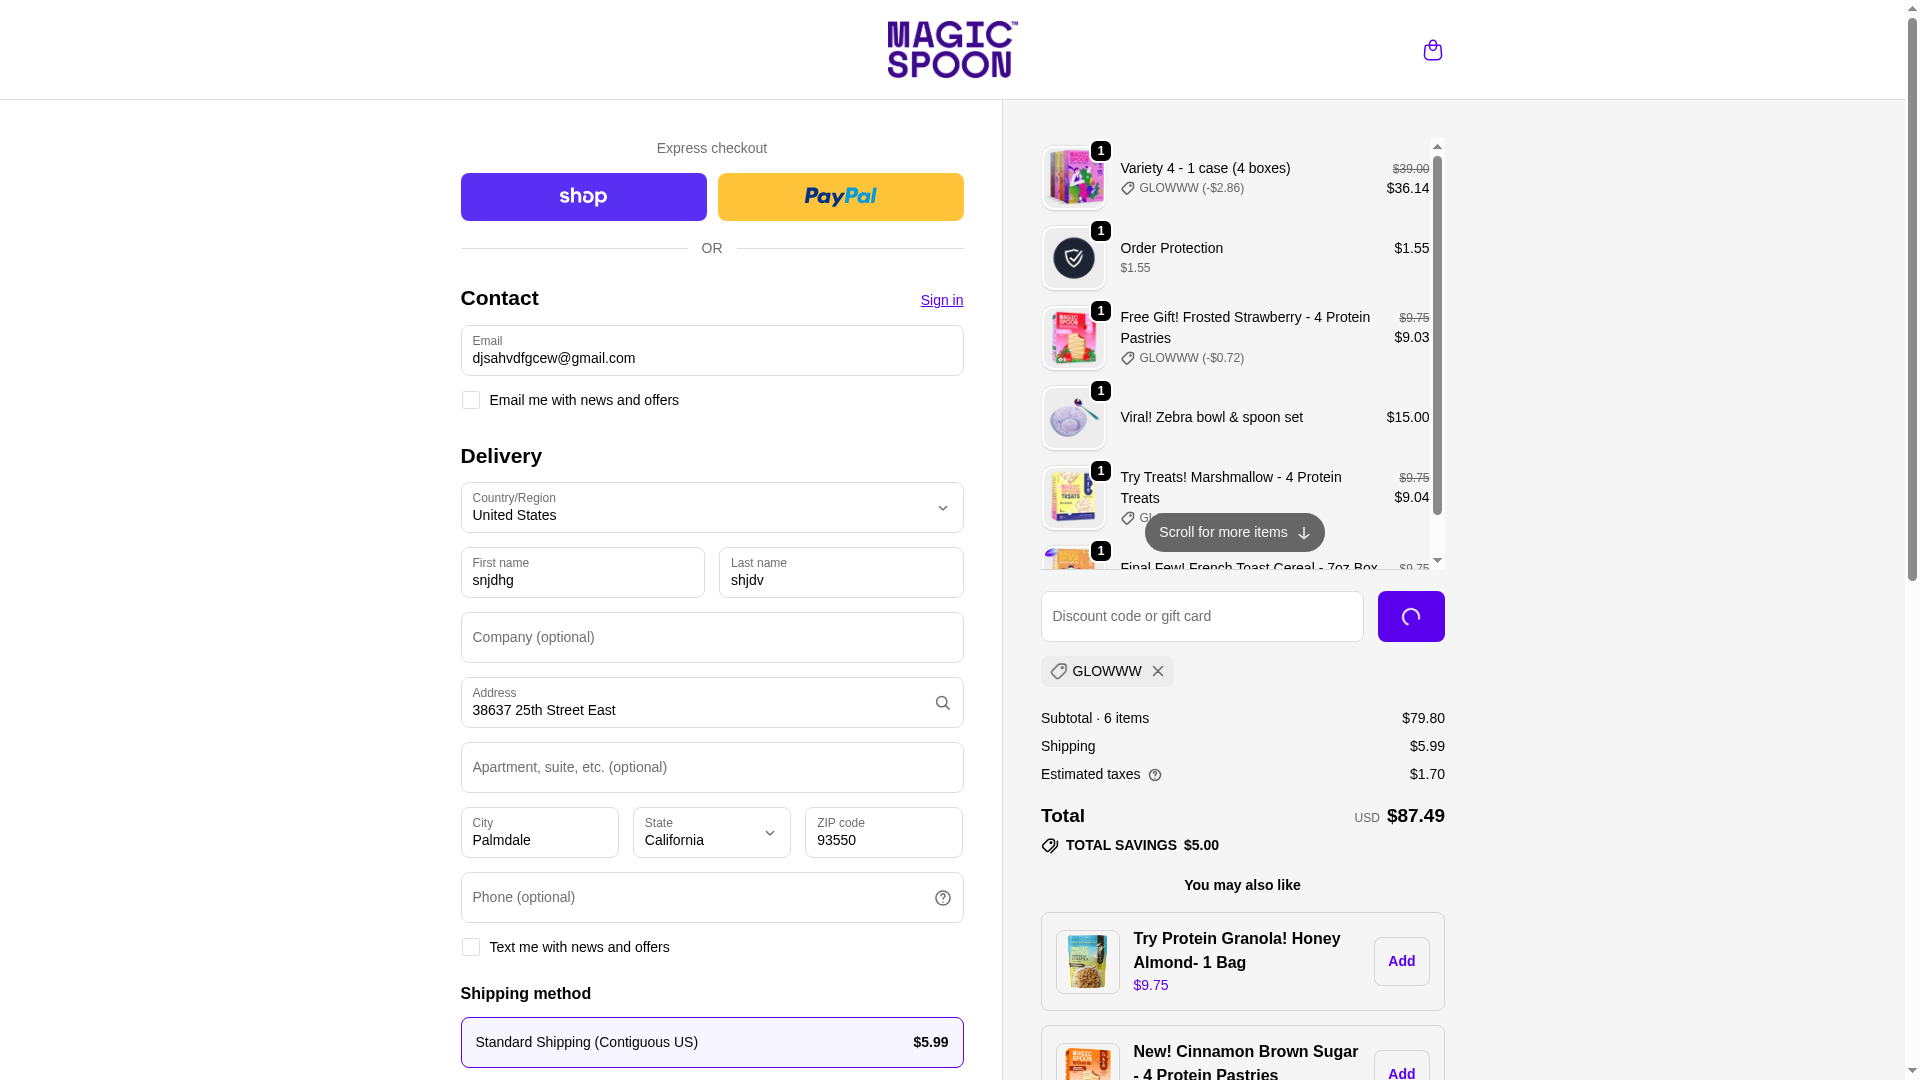Pay with PayPal express checkout
1920x1080 pixels.
(840, 197)
